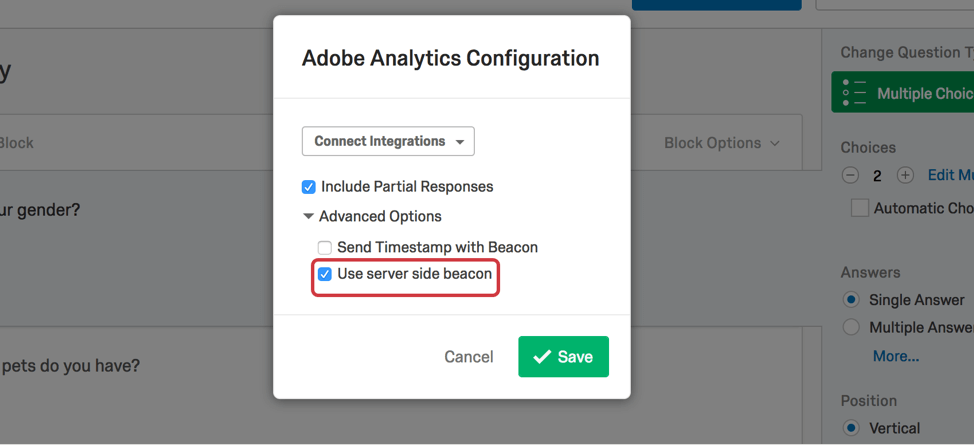Viewport: 974px width, 445px height.
Task: Tick the Automatic Choices checkbox
Action: tap(860, 208)
